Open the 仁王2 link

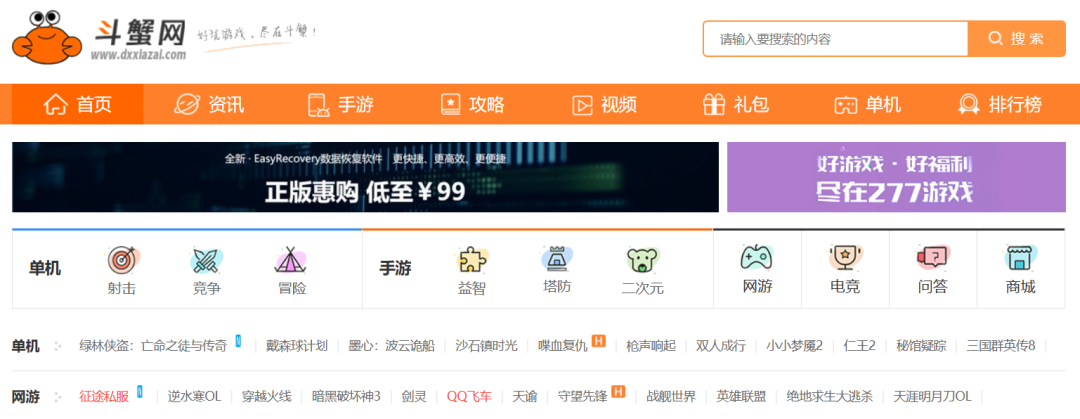pyautogui.click(x=860, y=346)
